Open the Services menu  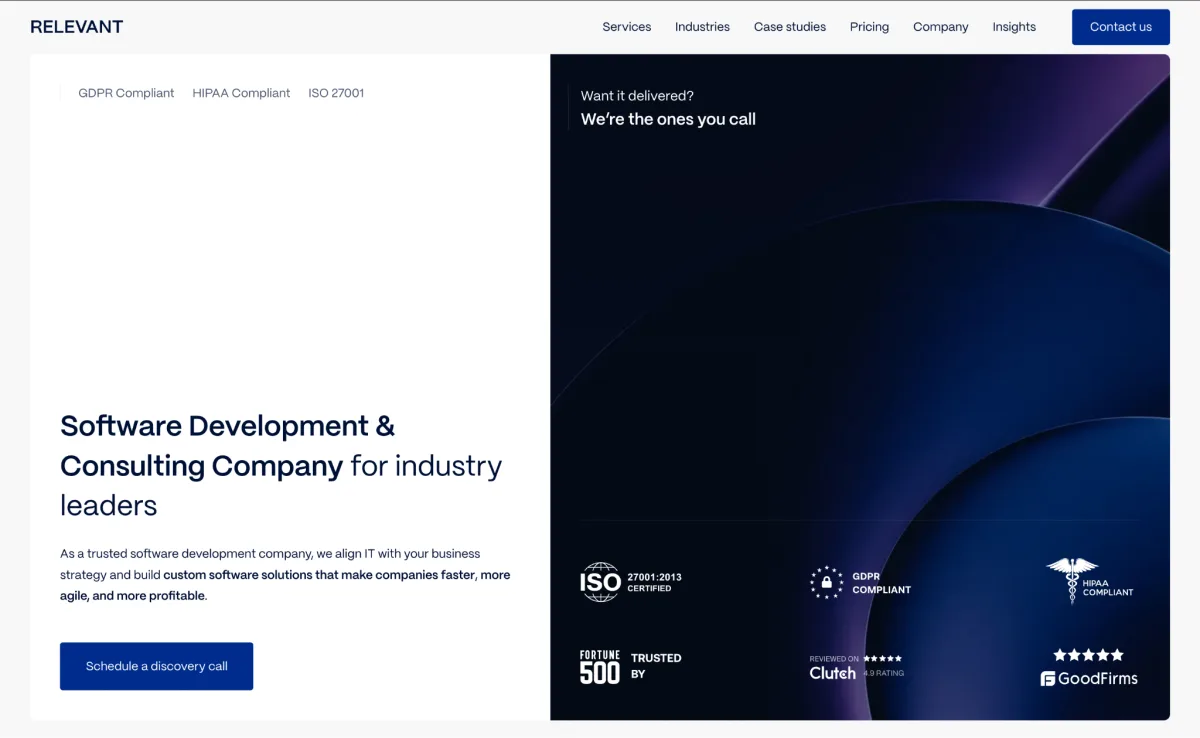click(x=627, y=27)
